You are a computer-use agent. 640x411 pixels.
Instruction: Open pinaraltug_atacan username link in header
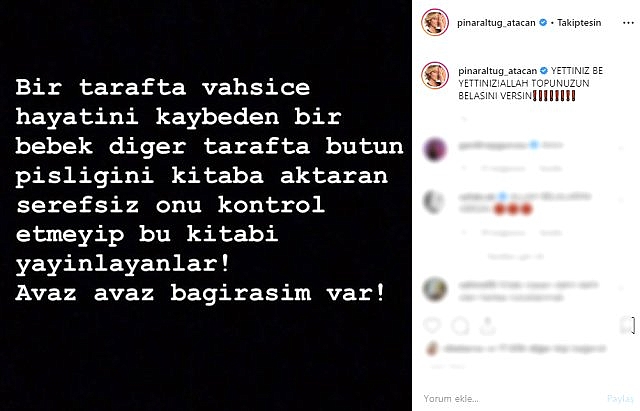pos(496,23)
